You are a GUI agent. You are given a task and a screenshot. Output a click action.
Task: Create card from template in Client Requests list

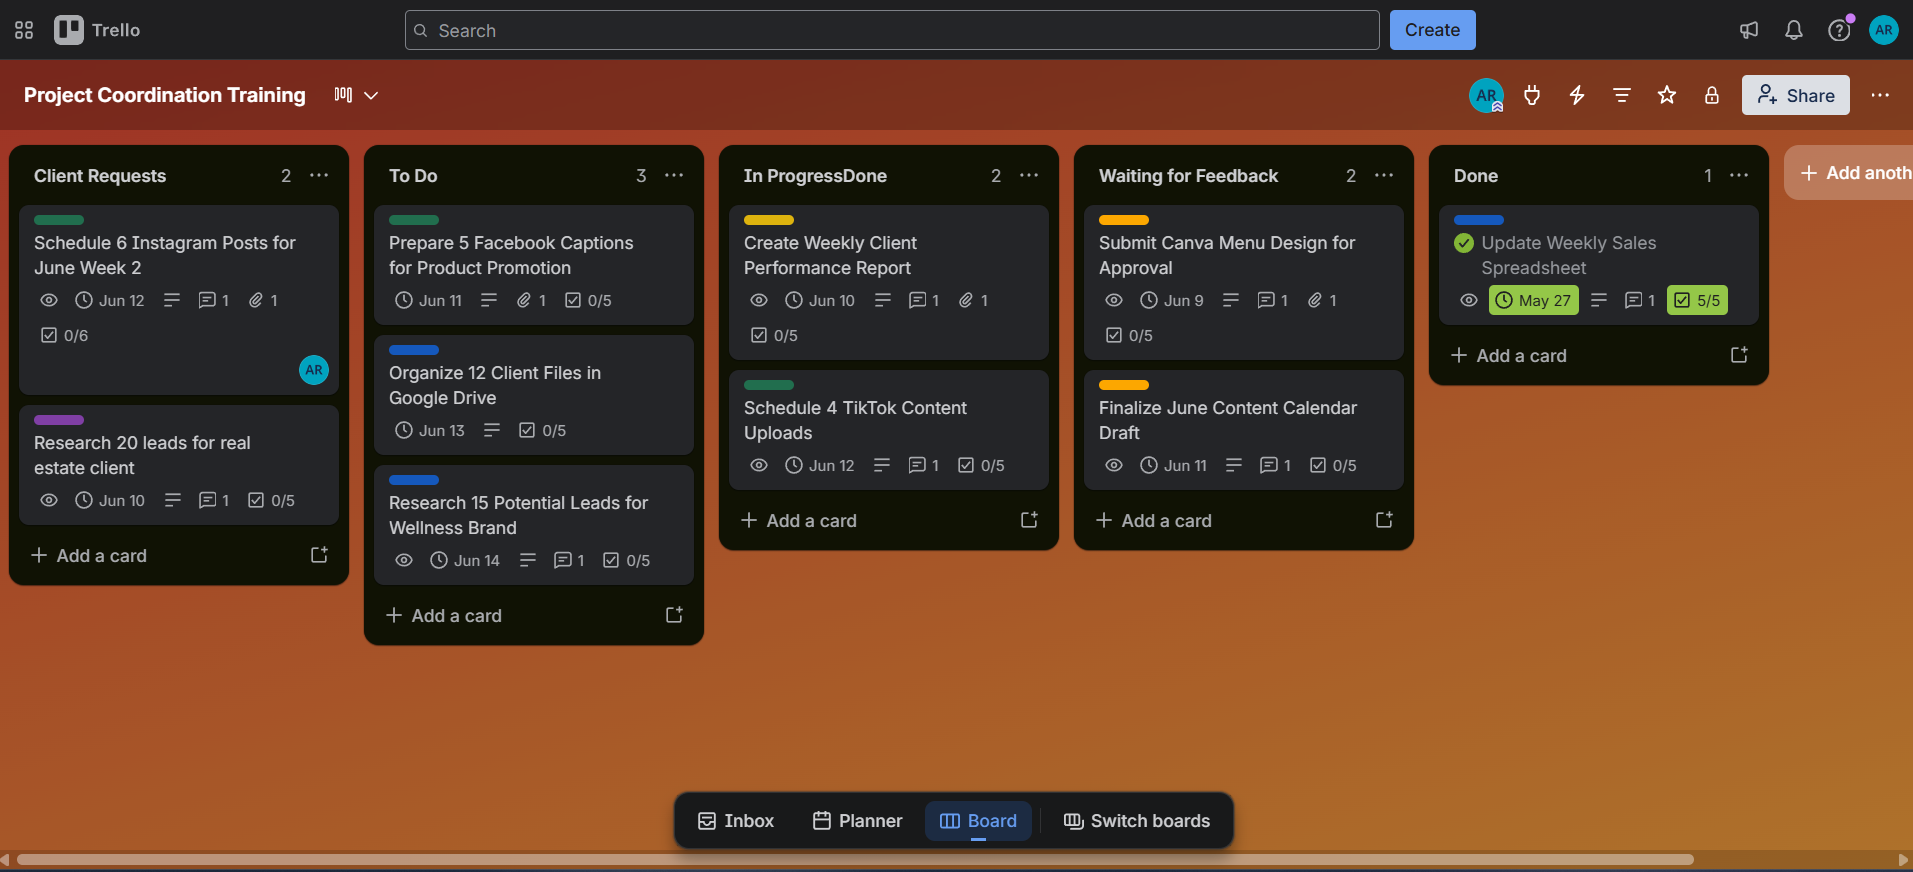[x=319, y=555]
